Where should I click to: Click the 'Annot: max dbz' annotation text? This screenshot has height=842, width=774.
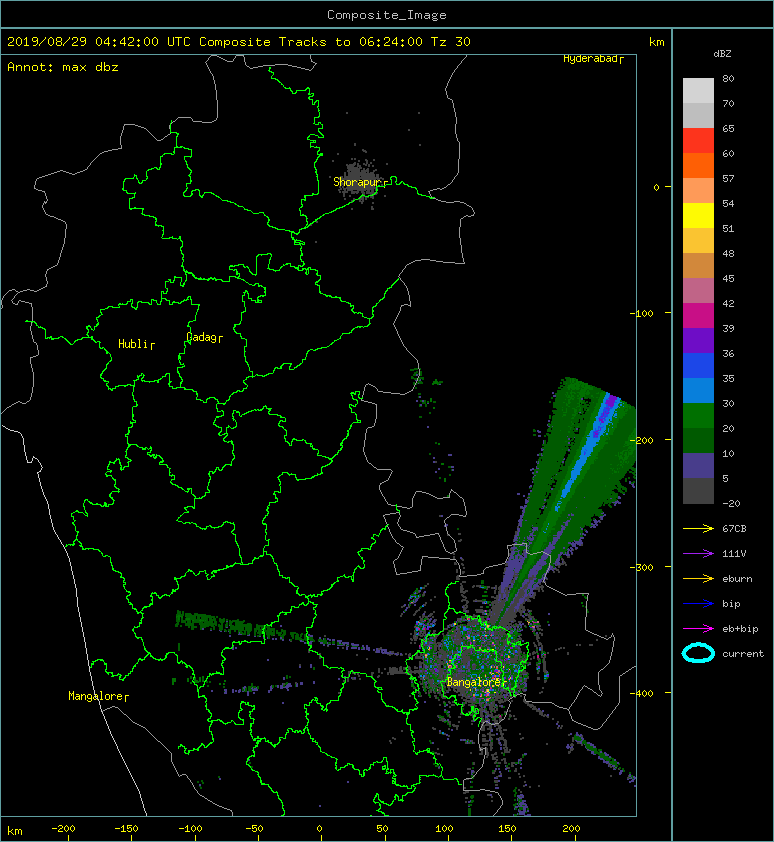[x=63, y=67]
